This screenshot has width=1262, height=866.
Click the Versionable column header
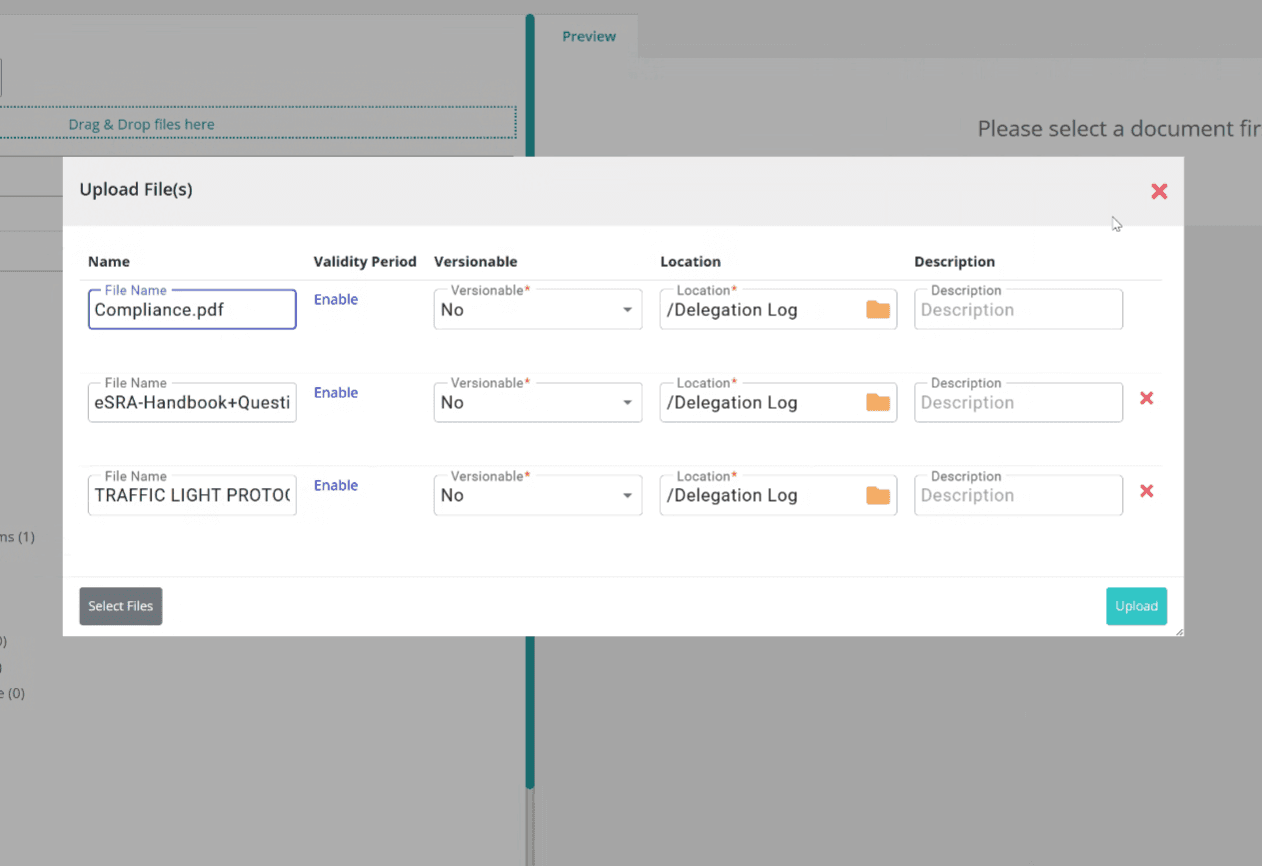click(x=476, y=261)
